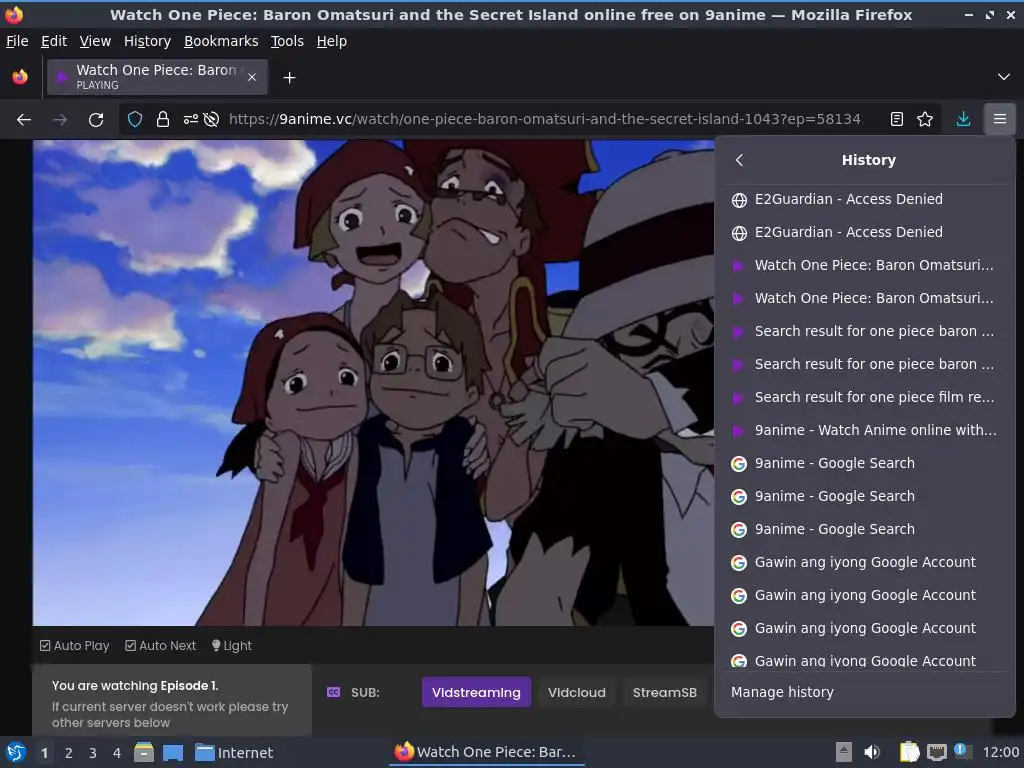
Task: Open the History menu in menu bar
Action: pyautogui.click(x=147, y=41)
